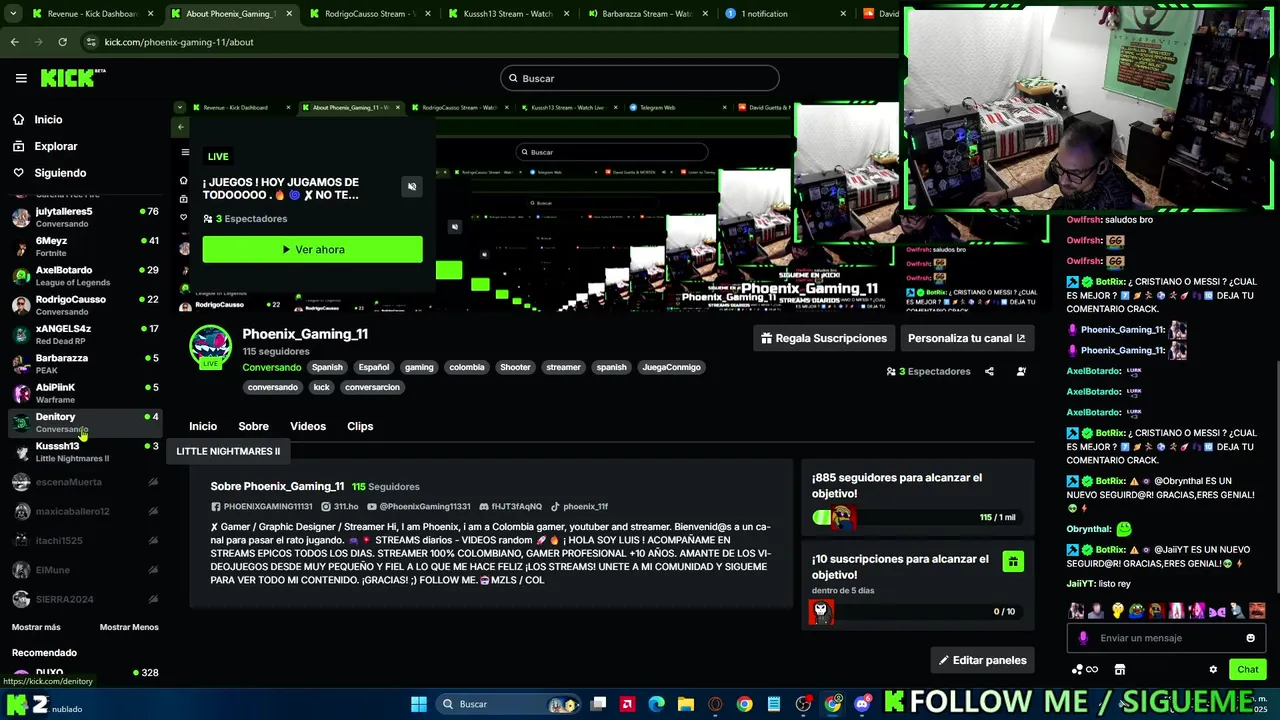Click the Task View icon in the taskbar
Image resolution: width=1280 pixels, height=720 pixels.
[598, 704]
